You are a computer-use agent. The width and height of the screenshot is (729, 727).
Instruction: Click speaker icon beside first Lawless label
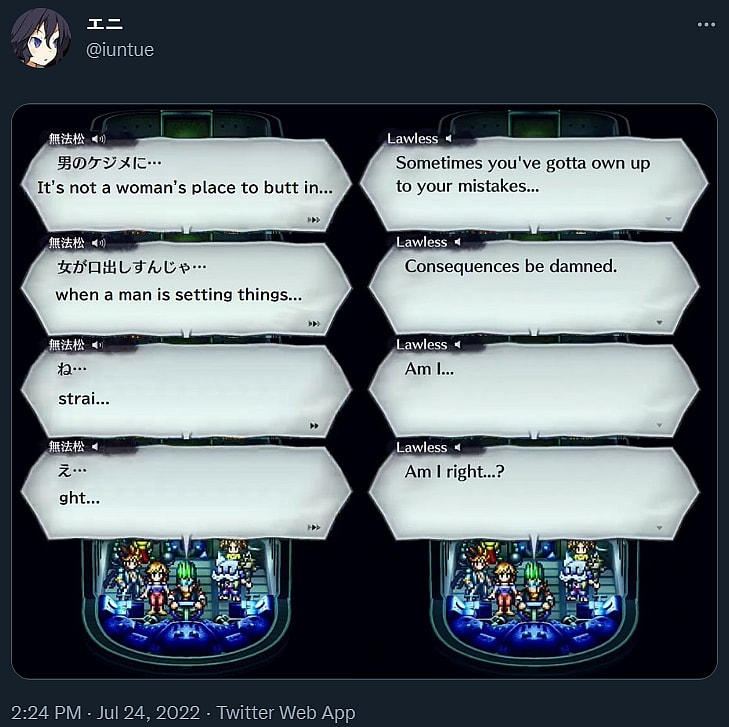click(449, 139)
